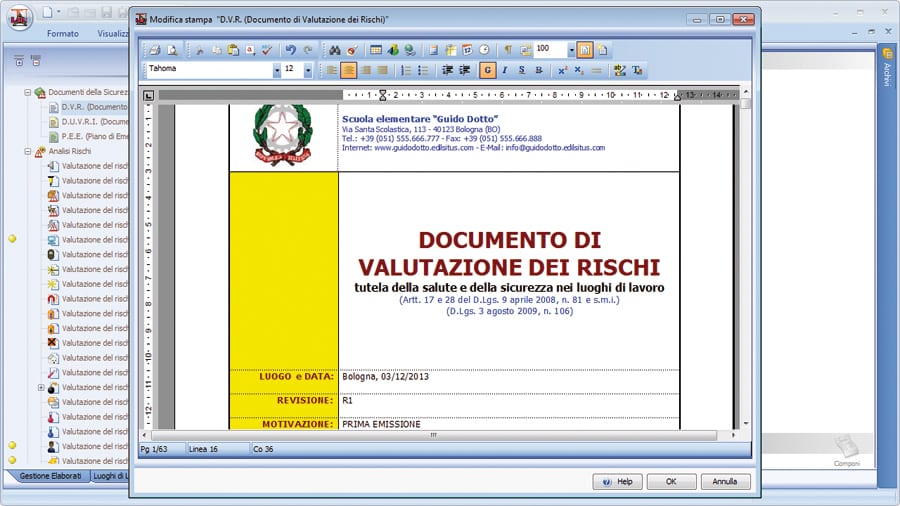This screenshot has width=900, height=506.
Task: Click the text highlight abc icon
Action: click(x=619, y=71)
